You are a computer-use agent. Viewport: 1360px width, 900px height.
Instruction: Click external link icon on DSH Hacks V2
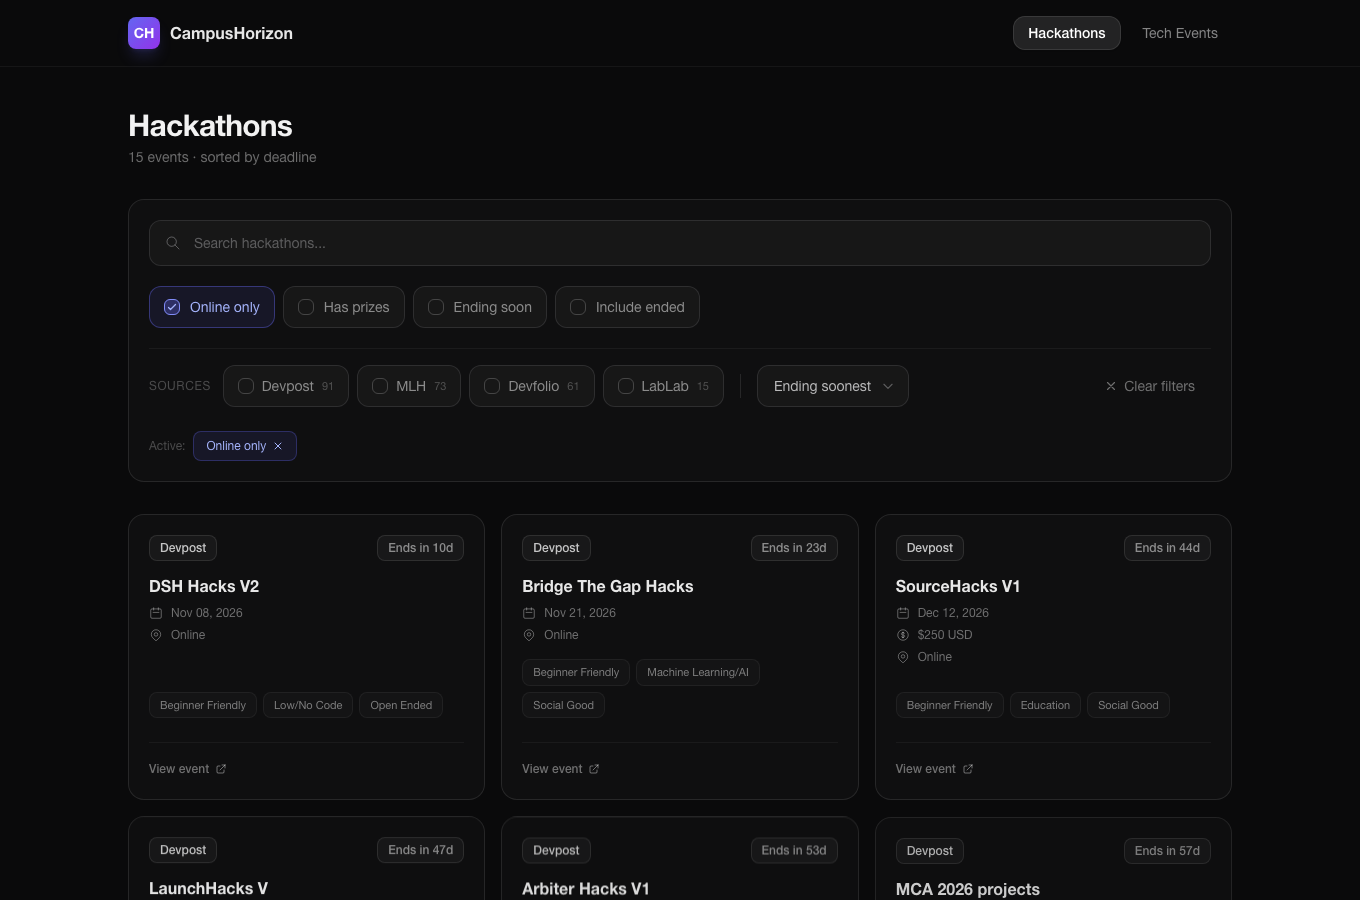coord(221,769)
